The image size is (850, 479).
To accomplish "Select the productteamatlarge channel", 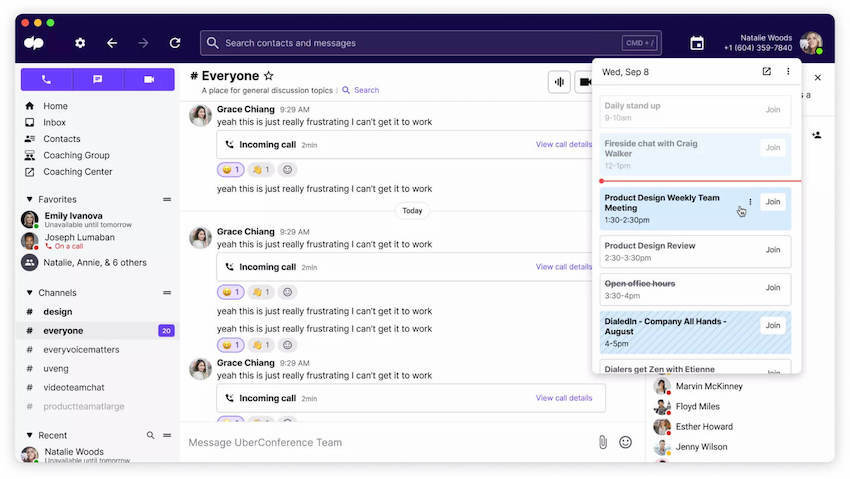I will click(98, 406).
